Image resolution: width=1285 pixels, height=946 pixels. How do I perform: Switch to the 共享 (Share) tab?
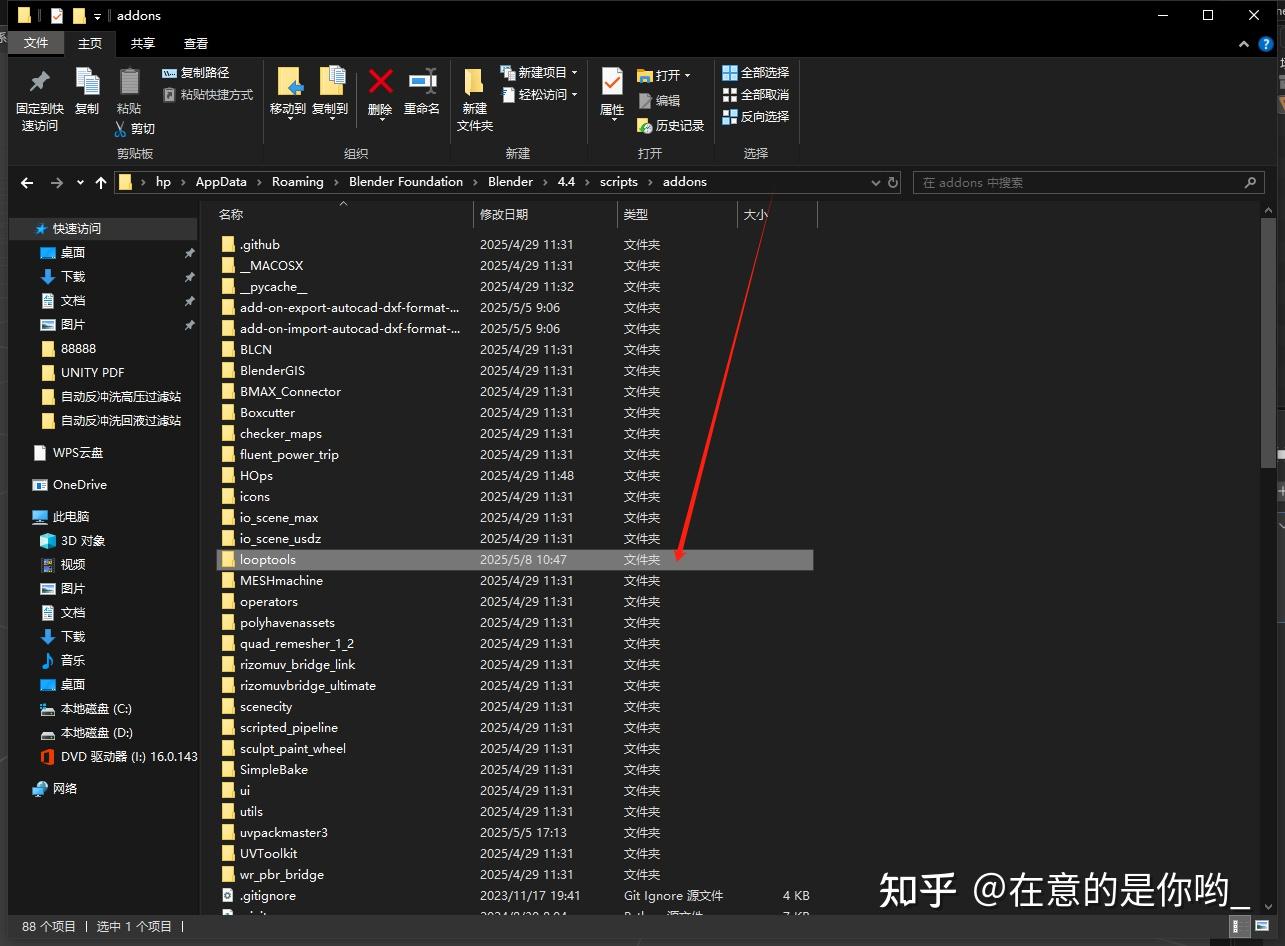[x=142, y=43]
